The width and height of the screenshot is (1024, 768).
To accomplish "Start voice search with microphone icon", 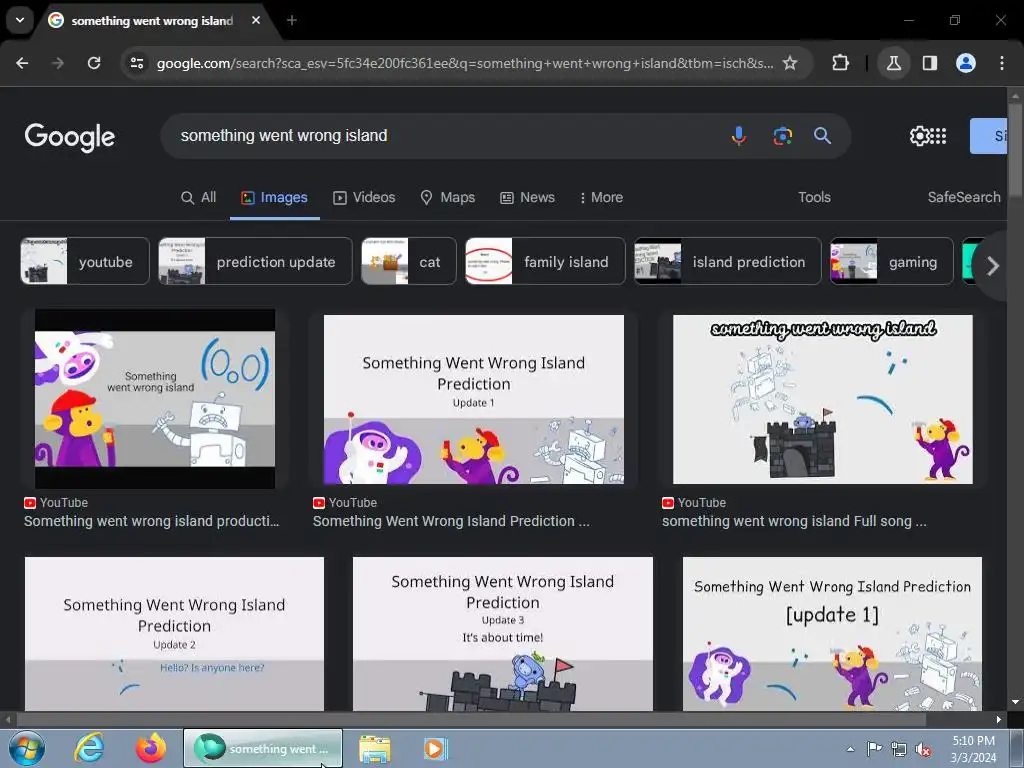I will tap(739, 136).
